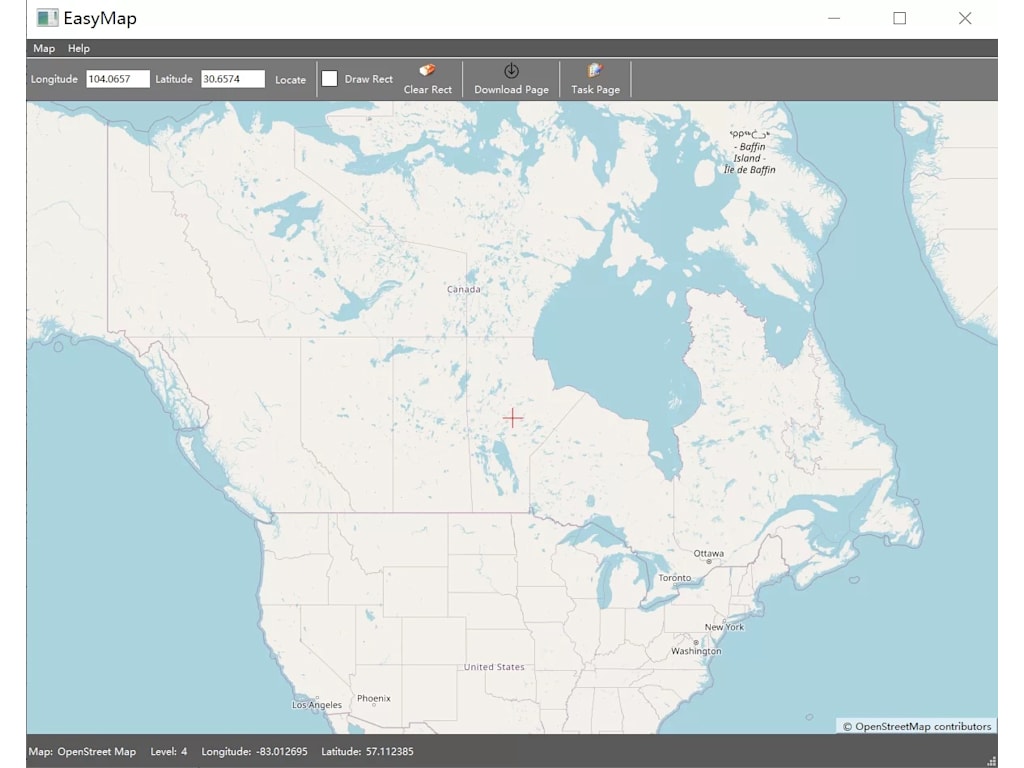Click the latitude readout in the status bar
This screenshot has height=768, width=1024.
tap(368, 751)
